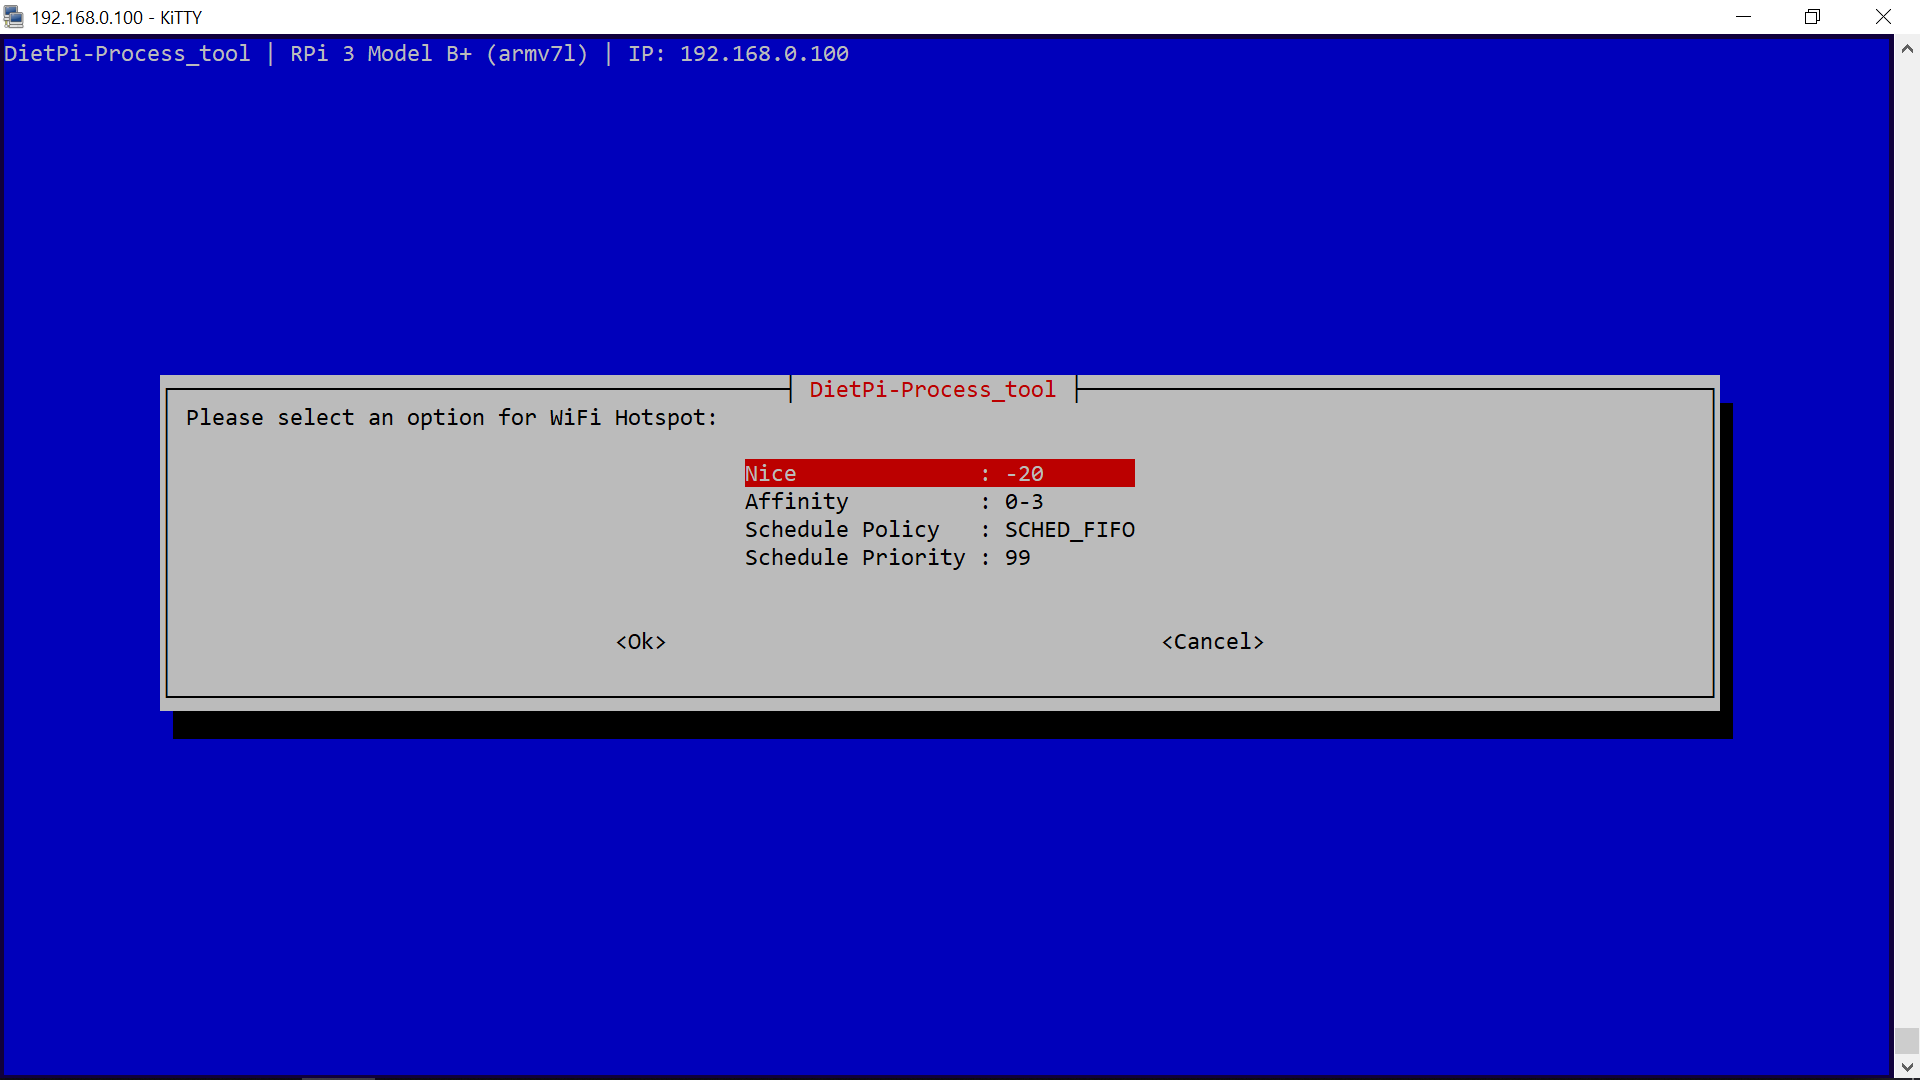Click the 0-3 affinity value
1920x1080 pixels.
[1023, 502]
